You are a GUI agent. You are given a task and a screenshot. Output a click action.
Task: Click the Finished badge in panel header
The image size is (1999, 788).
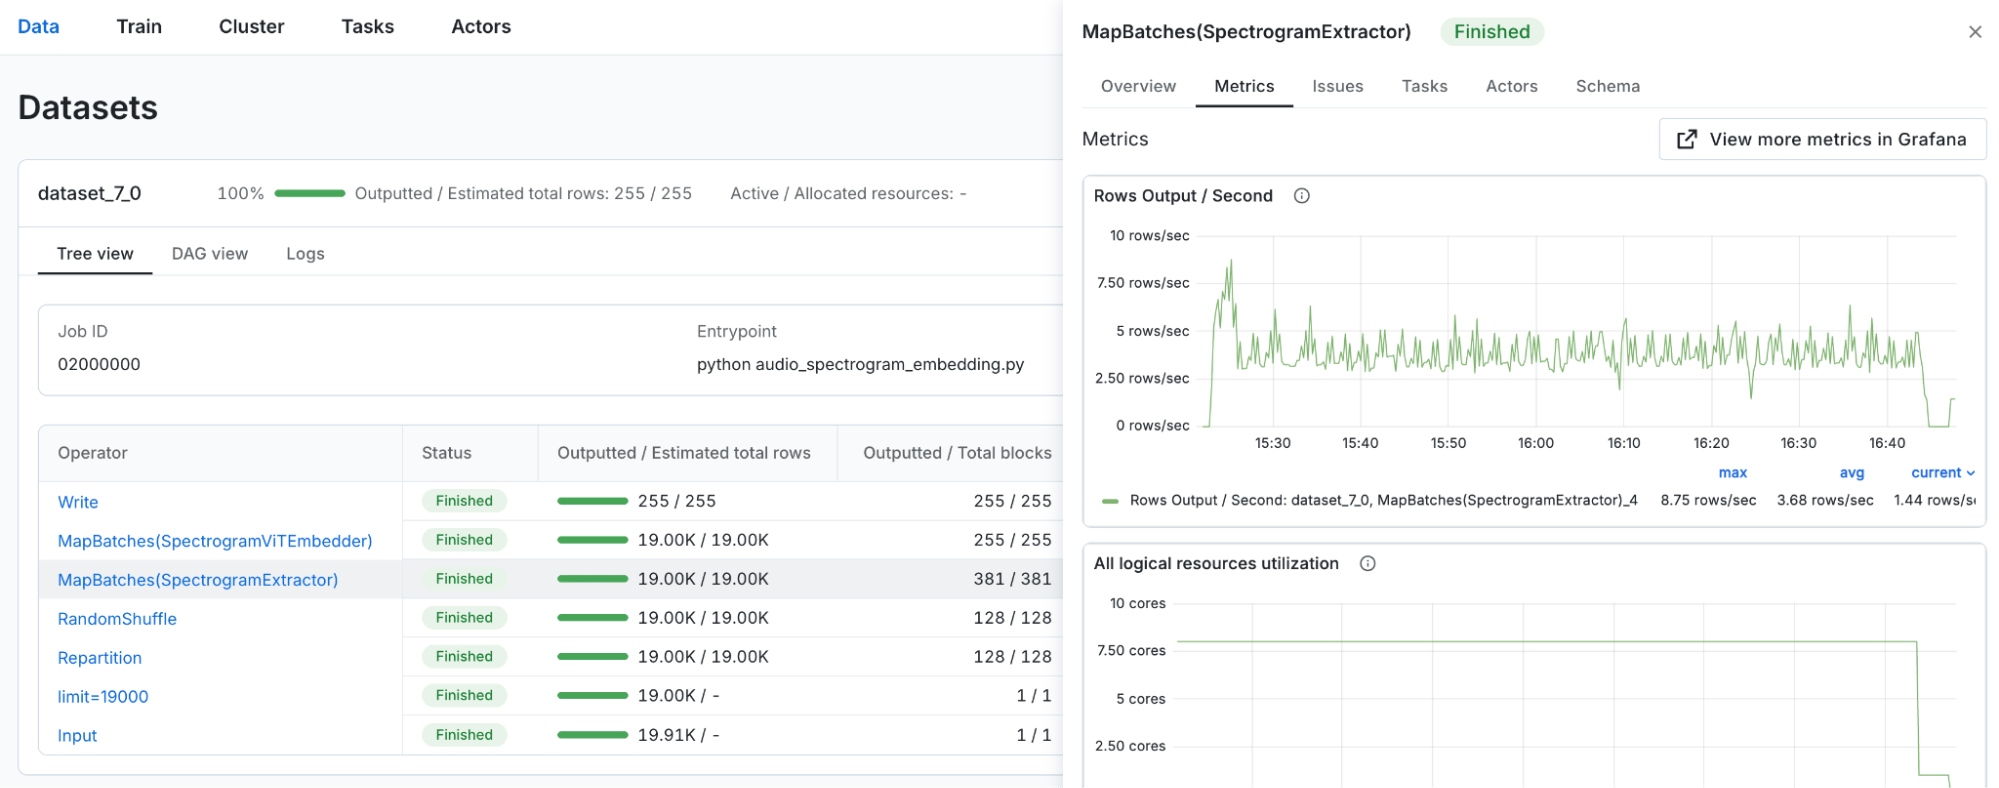coord(1491,32)
